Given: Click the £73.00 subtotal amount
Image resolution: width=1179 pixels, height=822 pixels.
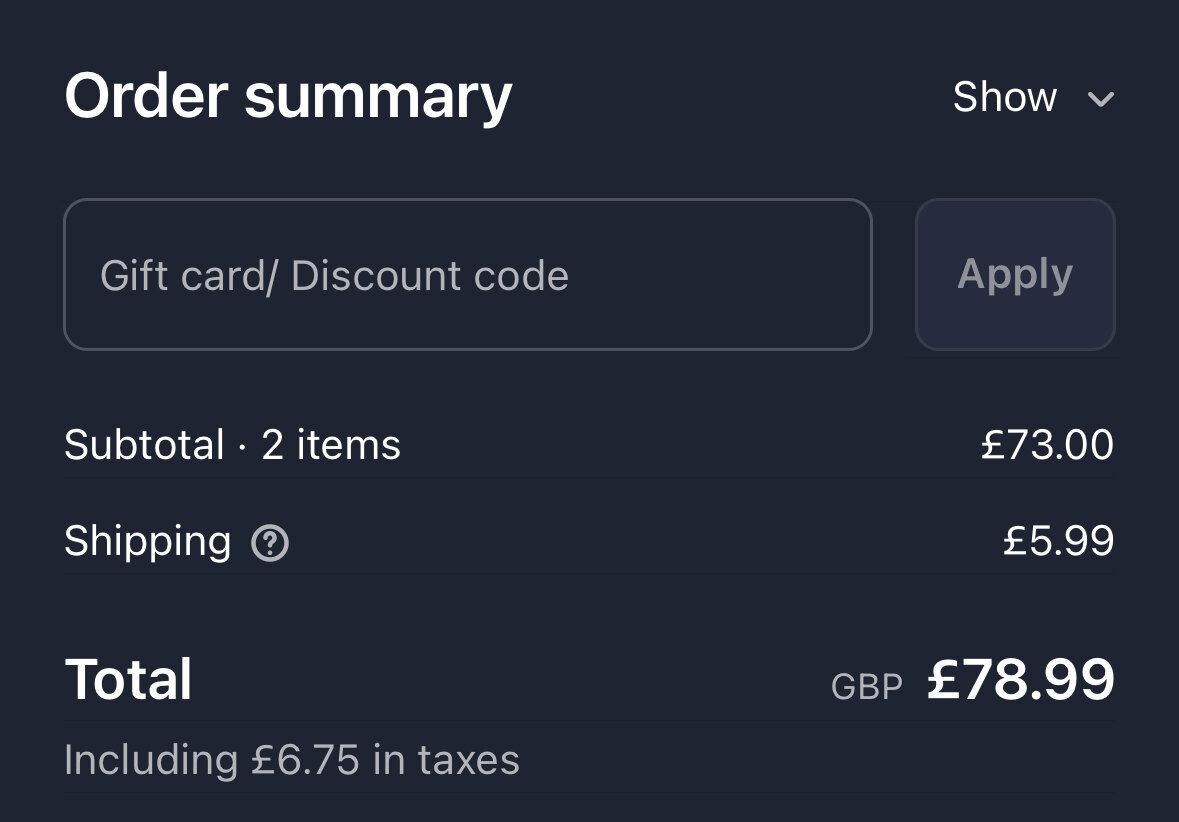Looking at the screenshot, I should [1047, 445].
